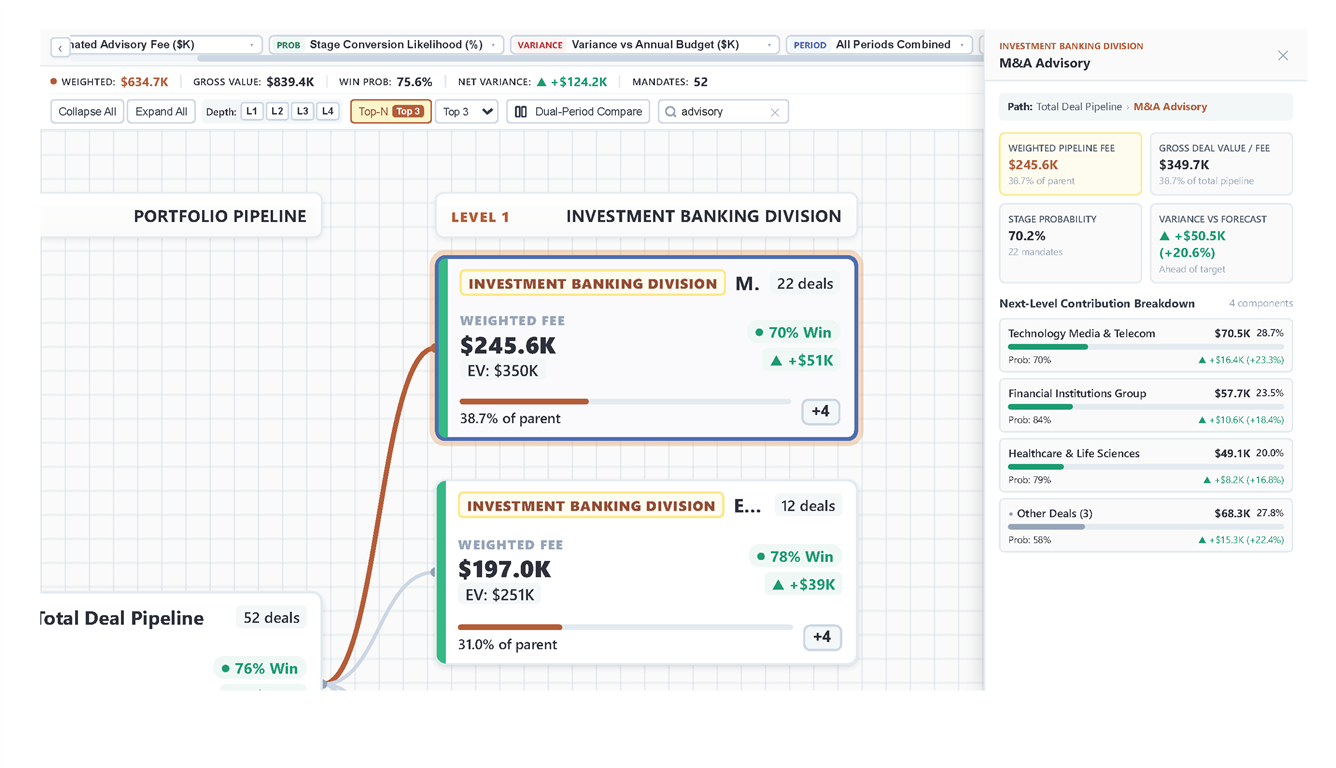The image size is (1336, 768).
Task: Click the triangle in the +$51K badge
Action: [776, 360]
